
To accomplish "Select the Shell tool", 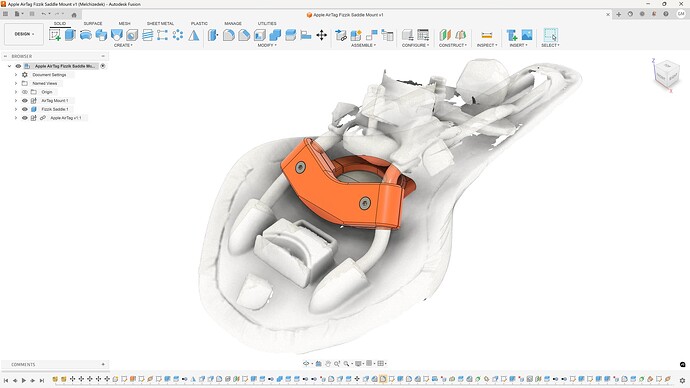I will click(x=260, y=35).
